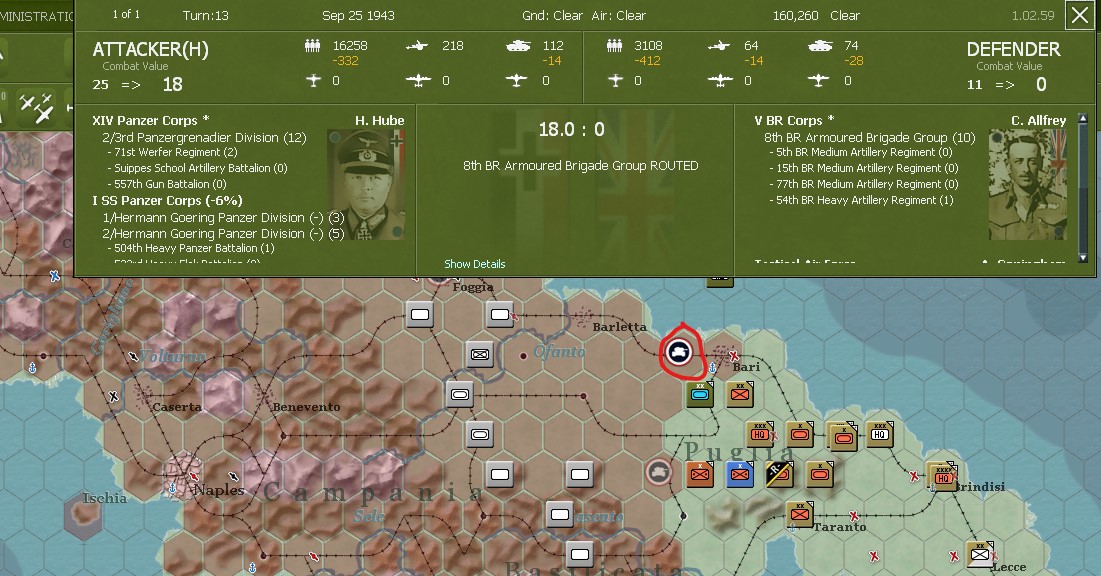
Task: Click the Barletta town label
Action: (619, 327)
